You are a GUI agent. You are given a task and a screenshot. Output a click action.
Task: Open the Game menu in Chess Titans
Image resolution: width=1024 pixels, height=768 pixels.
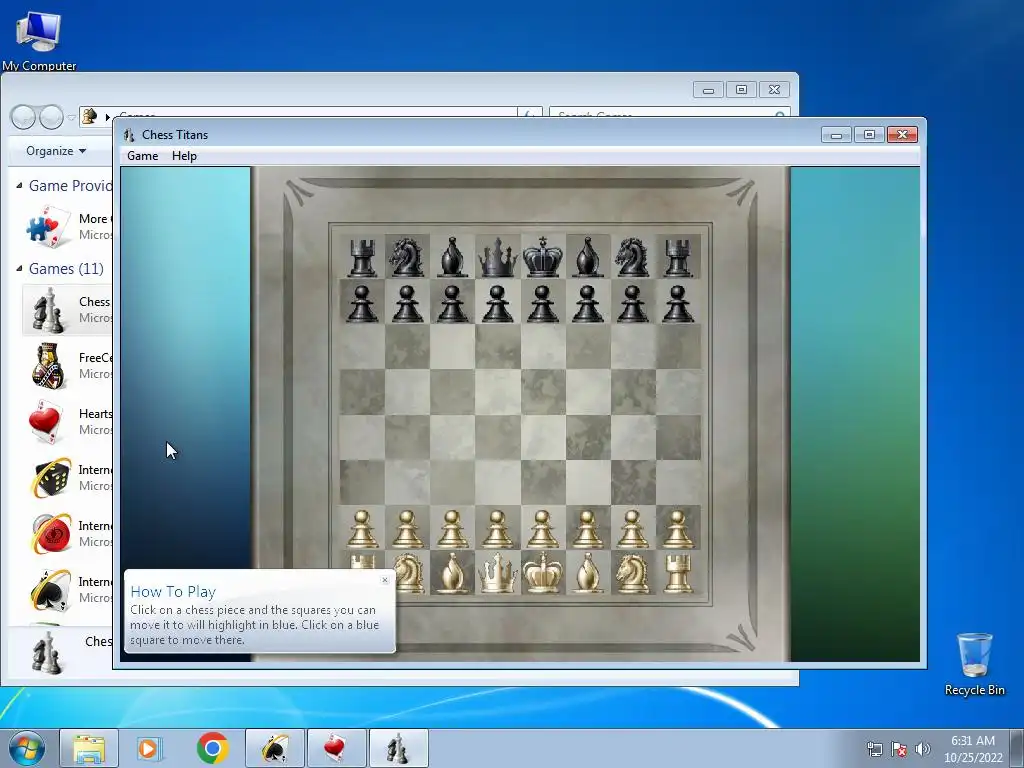pyautogui.click(x=142, y=156)
